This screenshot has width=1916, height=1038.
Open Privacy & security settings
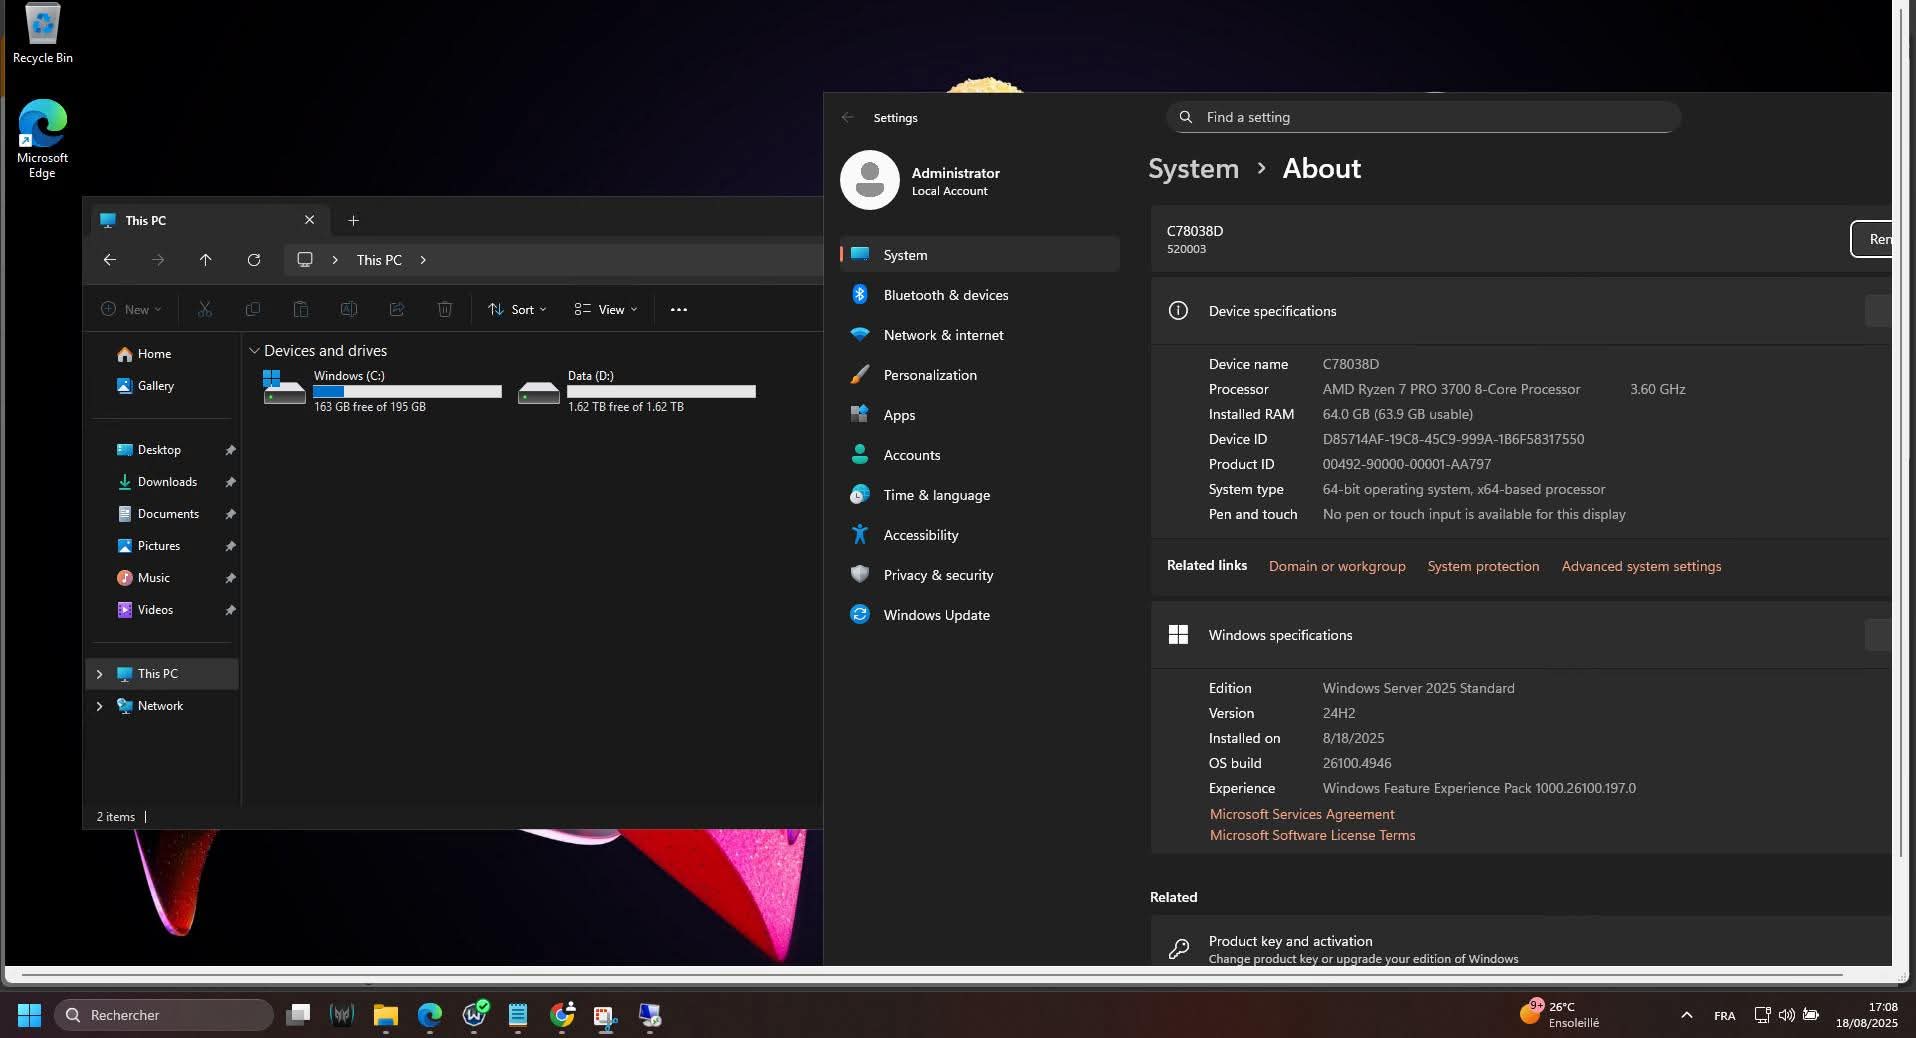coord(979,575)
